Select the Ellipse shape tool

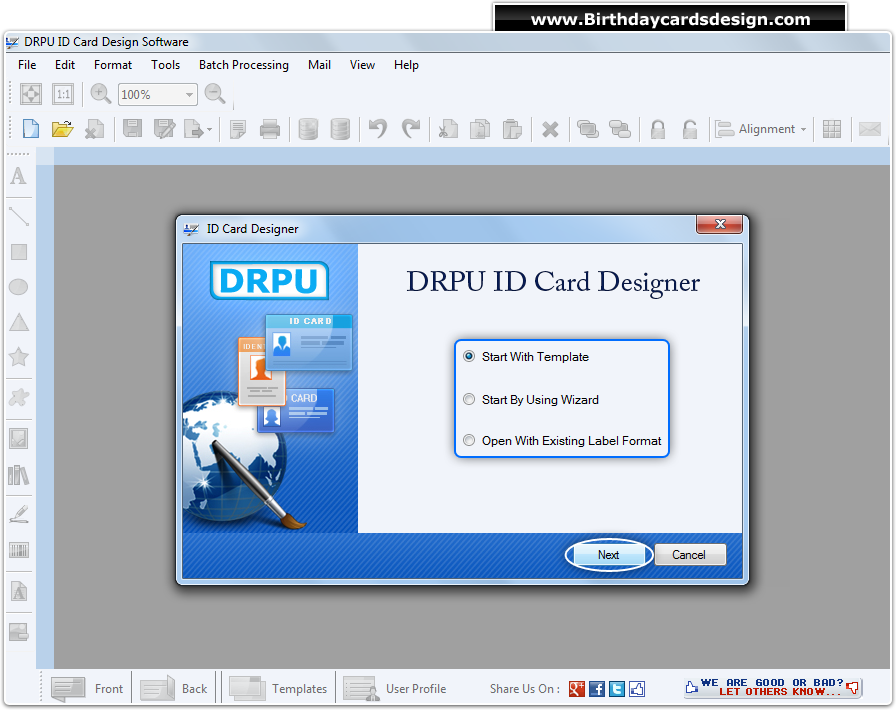[x=18, y=286]
